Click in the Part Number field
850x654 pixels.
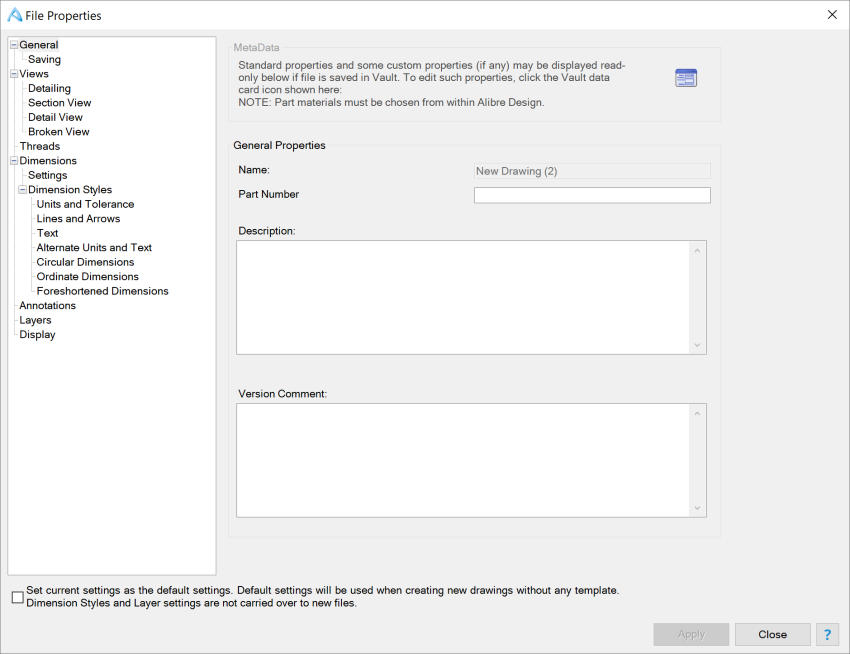[x=591, y=195]
